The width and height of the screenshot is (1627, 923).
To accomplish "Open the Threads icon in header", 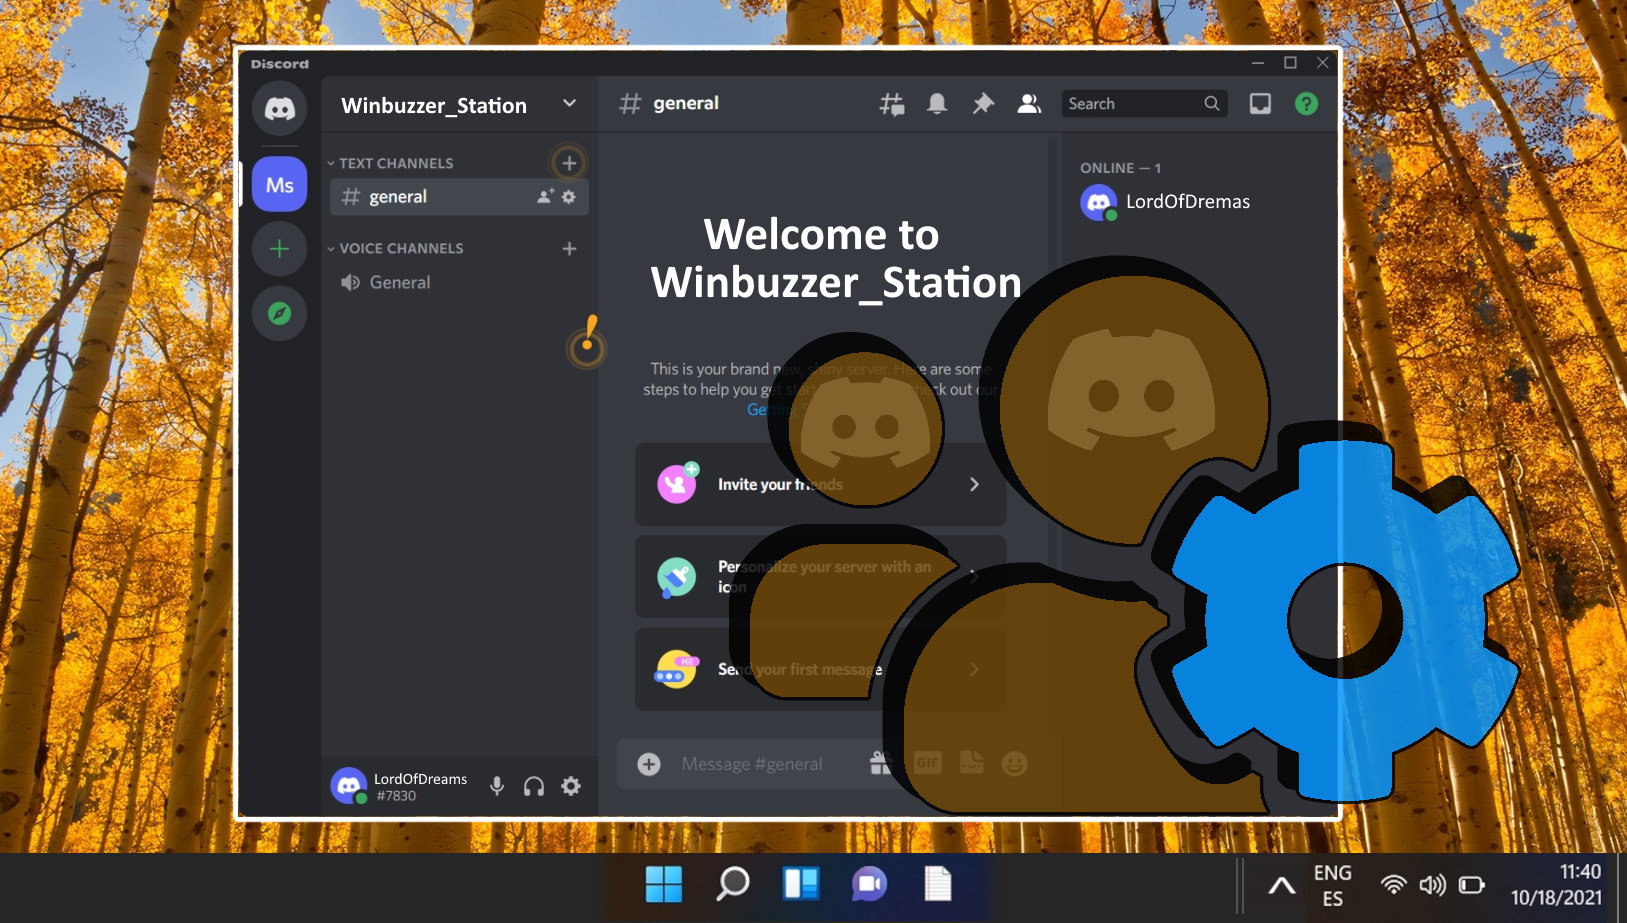I will [891, 104].
